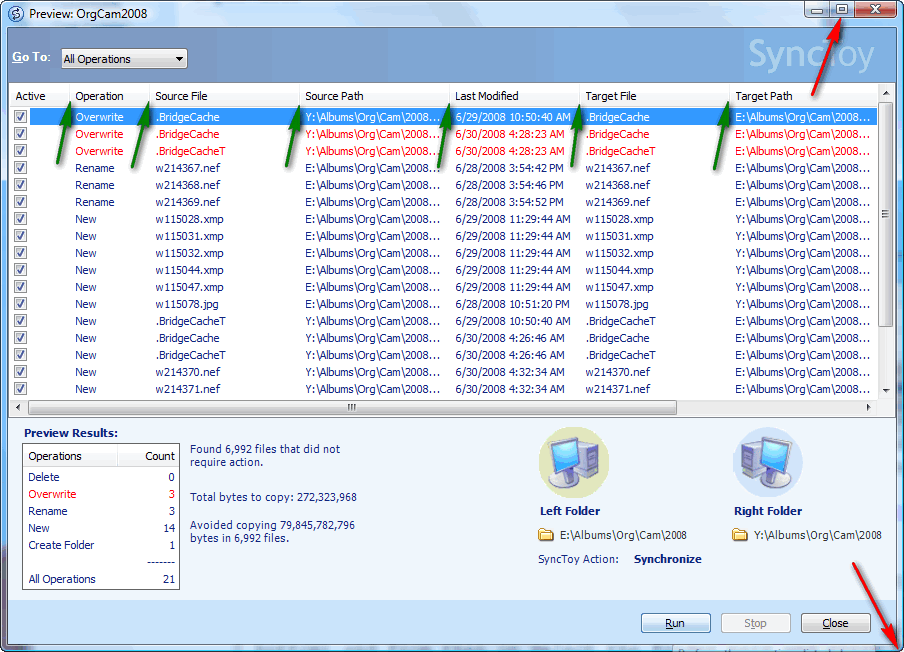The height and width of the screenshot is (652, 904).
Task: Click the Target Path column header
Action: click(803, 96)
